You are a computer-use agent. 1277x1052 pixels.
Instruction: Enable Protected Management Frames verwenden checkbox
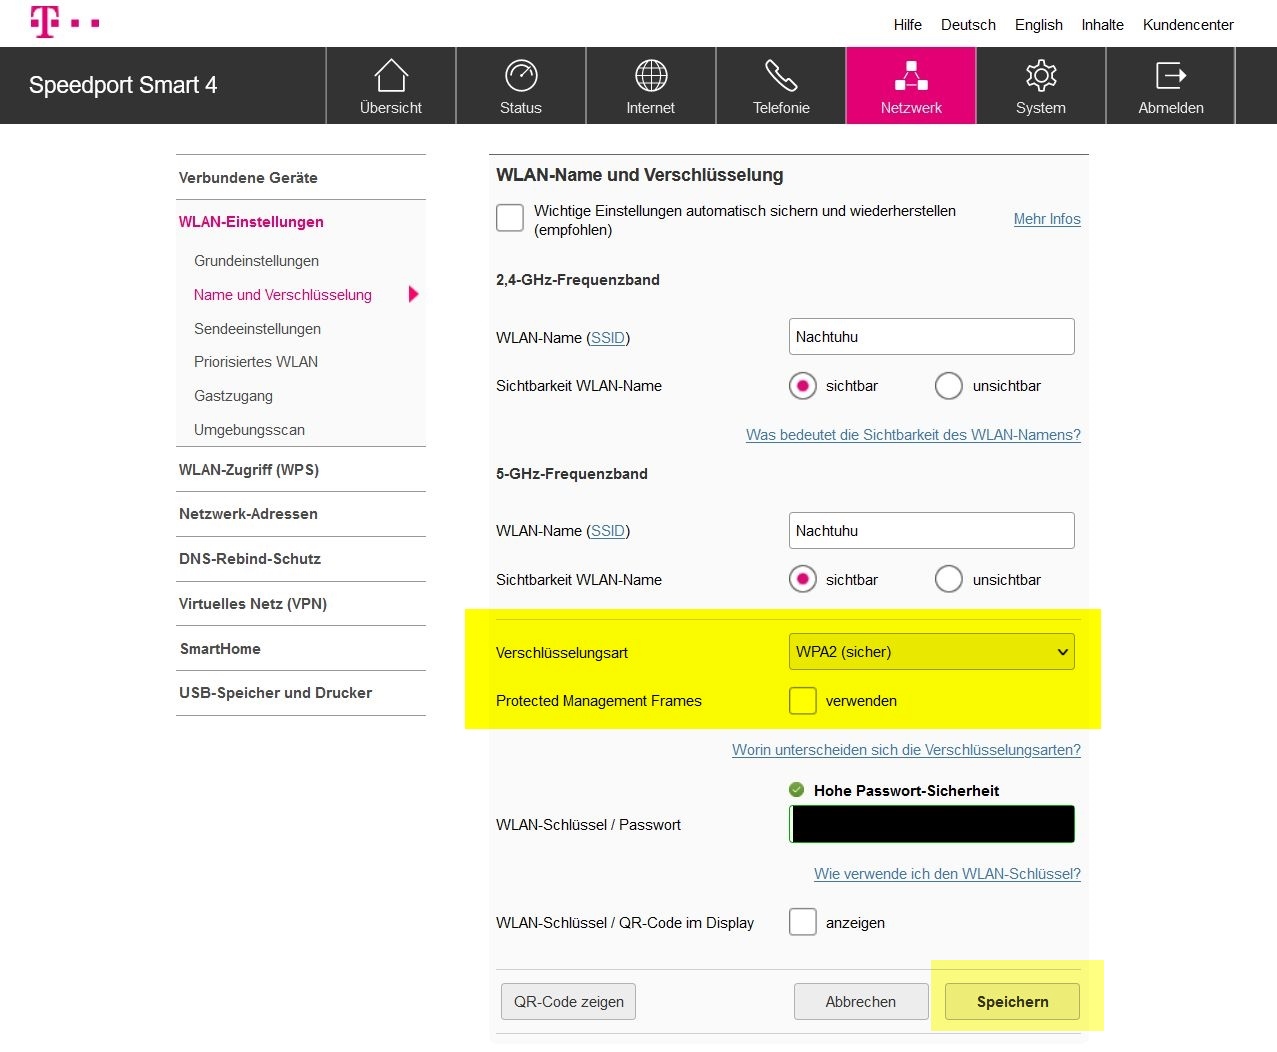click(x=802, y=701)
